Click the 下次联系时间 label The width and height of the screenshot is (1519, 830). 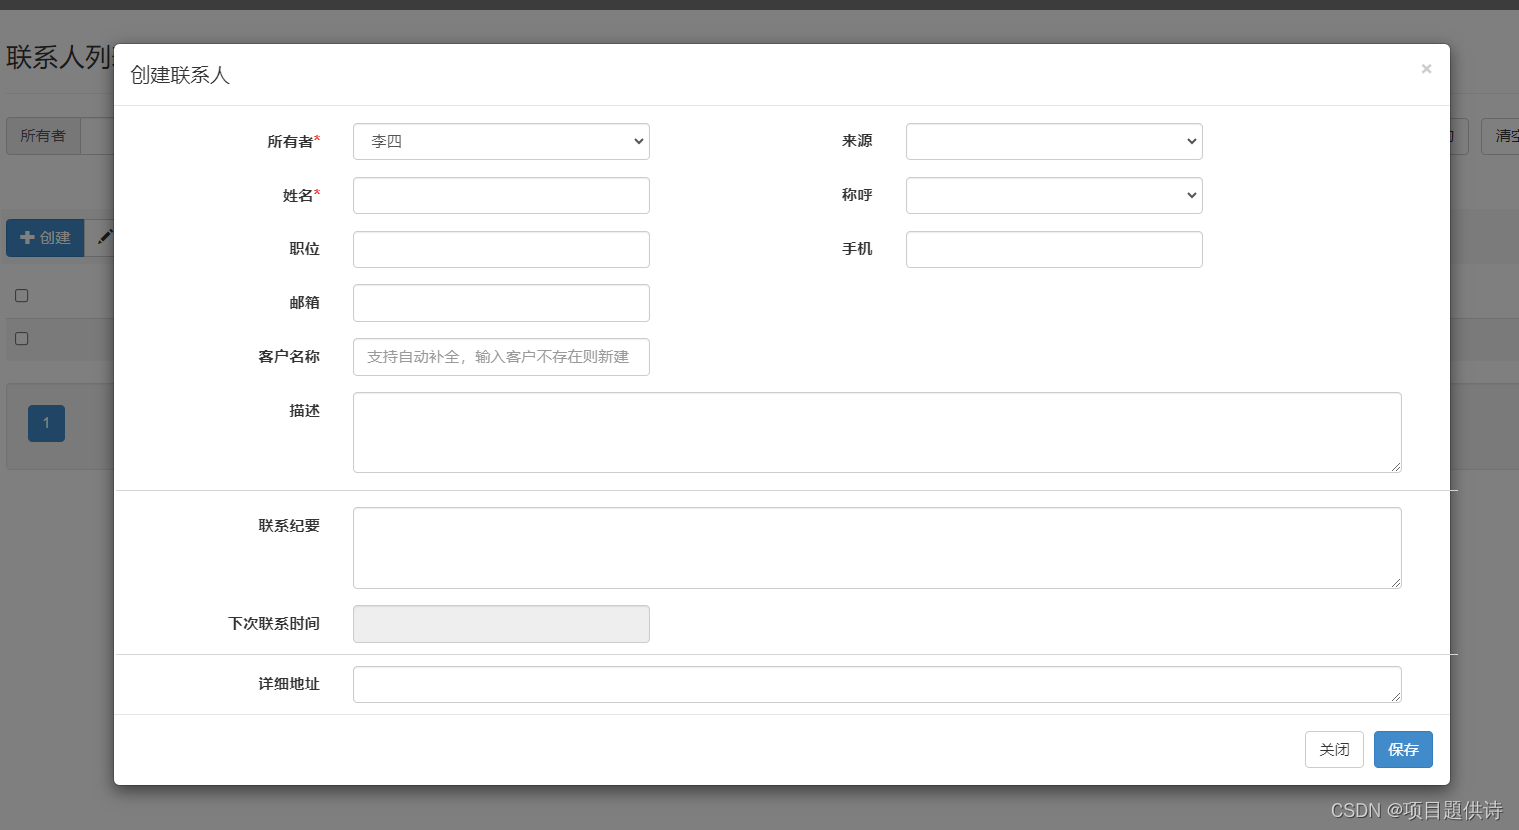pos(274,623)
